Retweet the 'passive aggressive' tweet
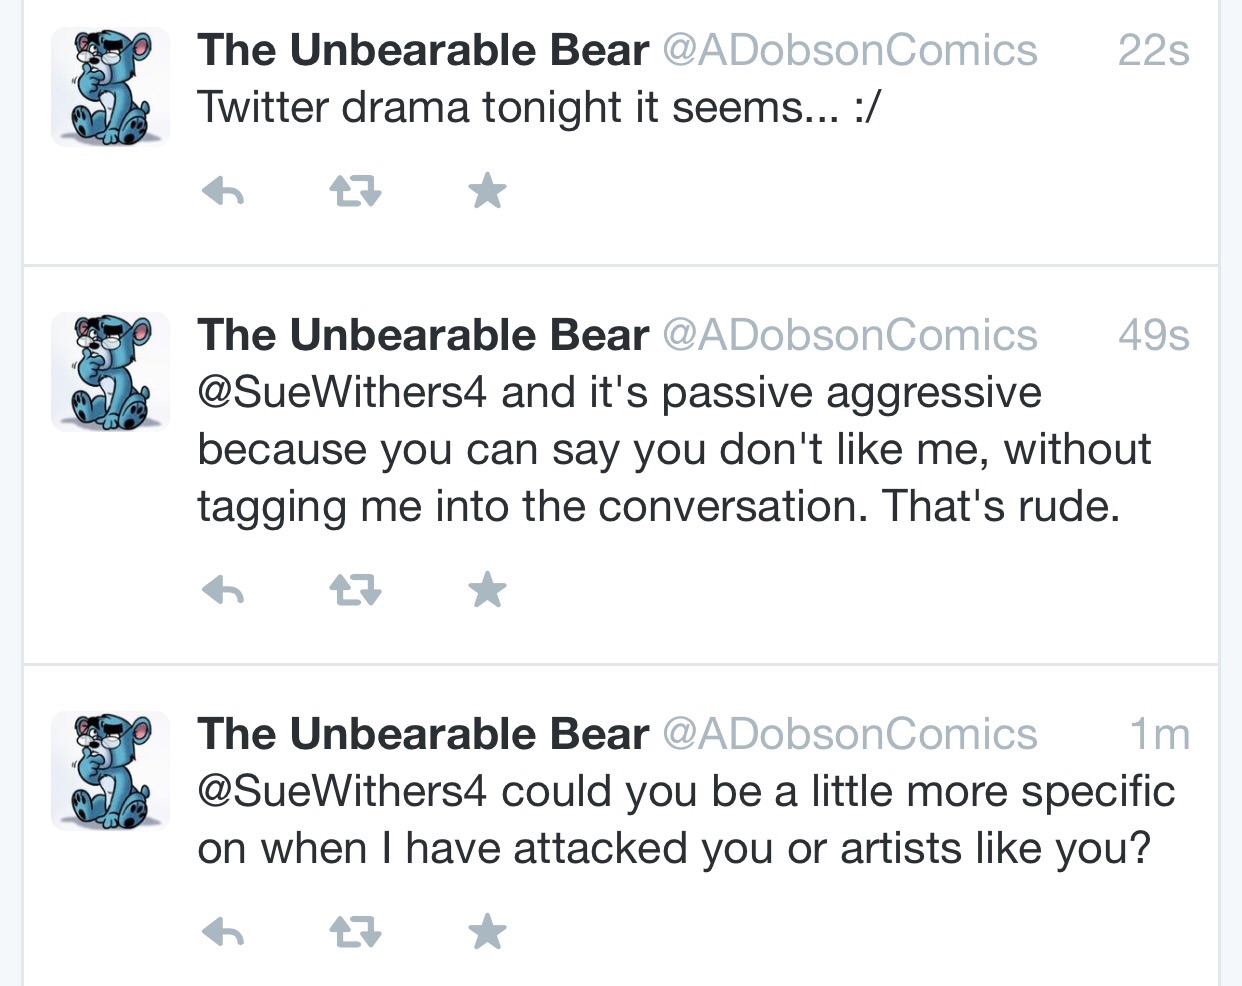1242x986 pixels. tap(356, 591)
